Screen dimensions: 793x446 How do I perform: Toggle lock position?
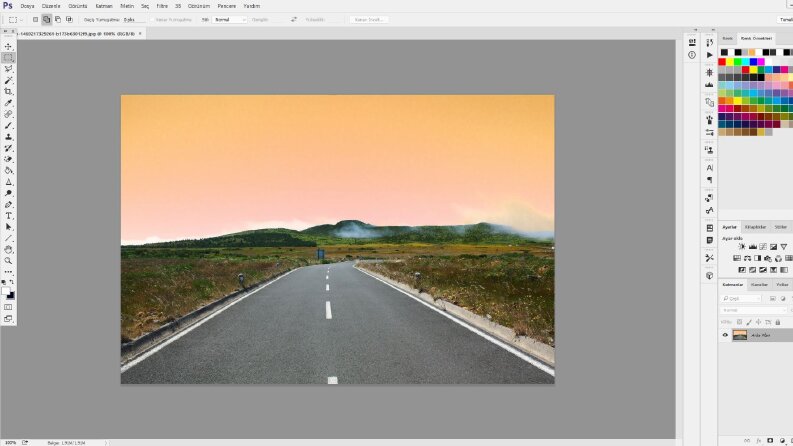pyautogui.click(x=759, y=322)
